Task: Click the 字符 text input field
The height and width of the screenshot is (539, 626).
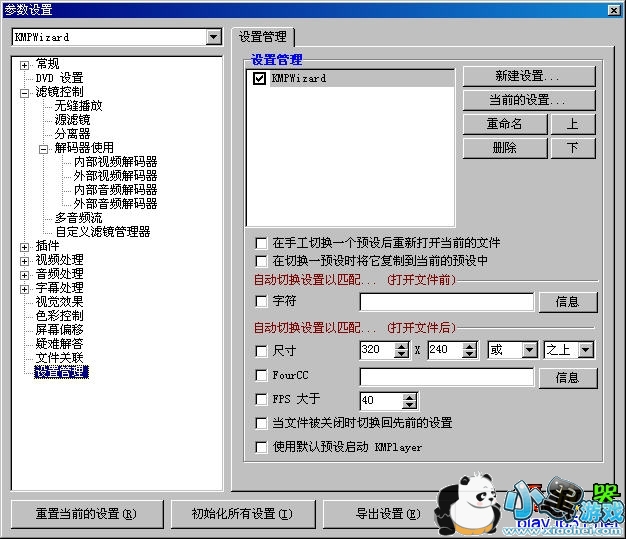Action: click(x=447, y=302)
